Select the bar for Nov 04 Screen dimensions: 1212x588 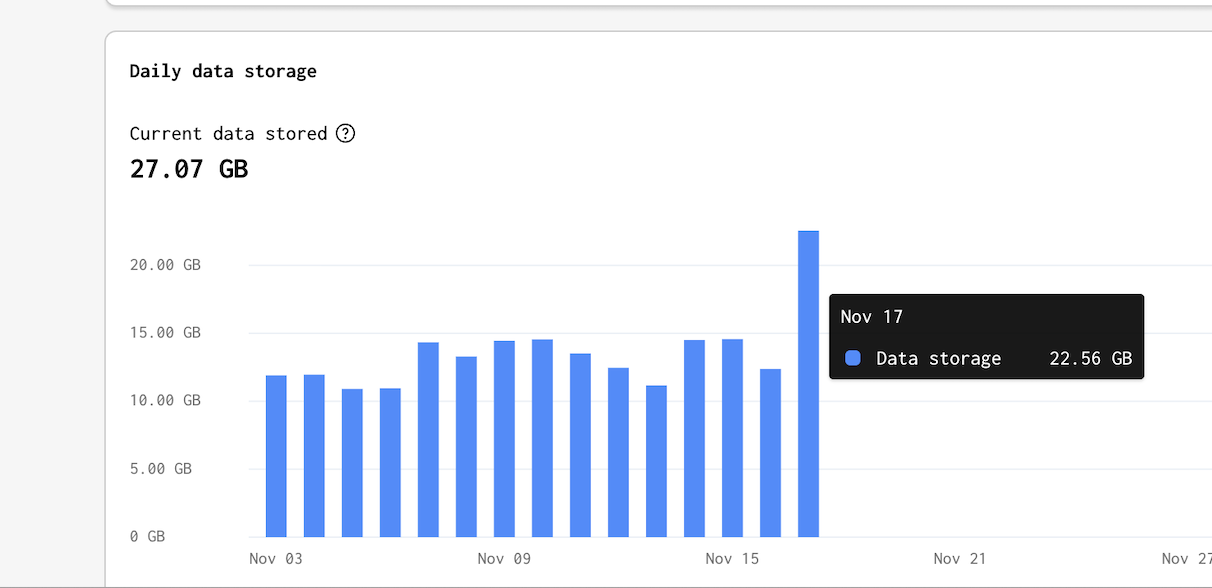[314, 455]
